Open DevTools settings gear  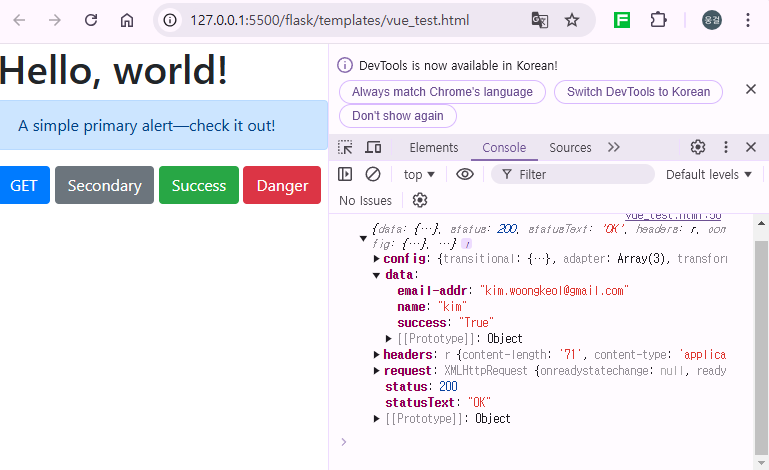698,147
